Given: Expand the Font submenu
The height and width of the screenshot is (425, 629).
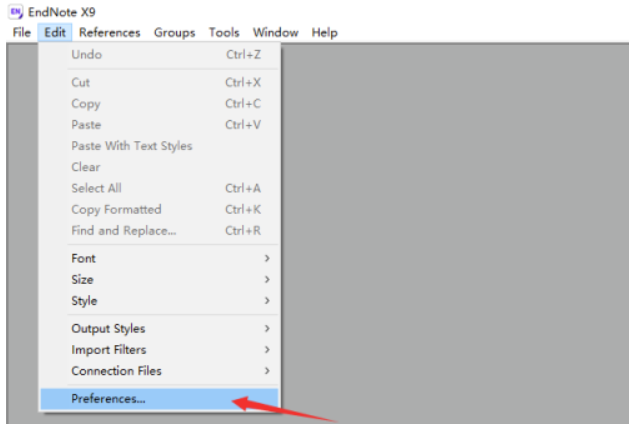Looking at the screenshot, I should point(159,258).
